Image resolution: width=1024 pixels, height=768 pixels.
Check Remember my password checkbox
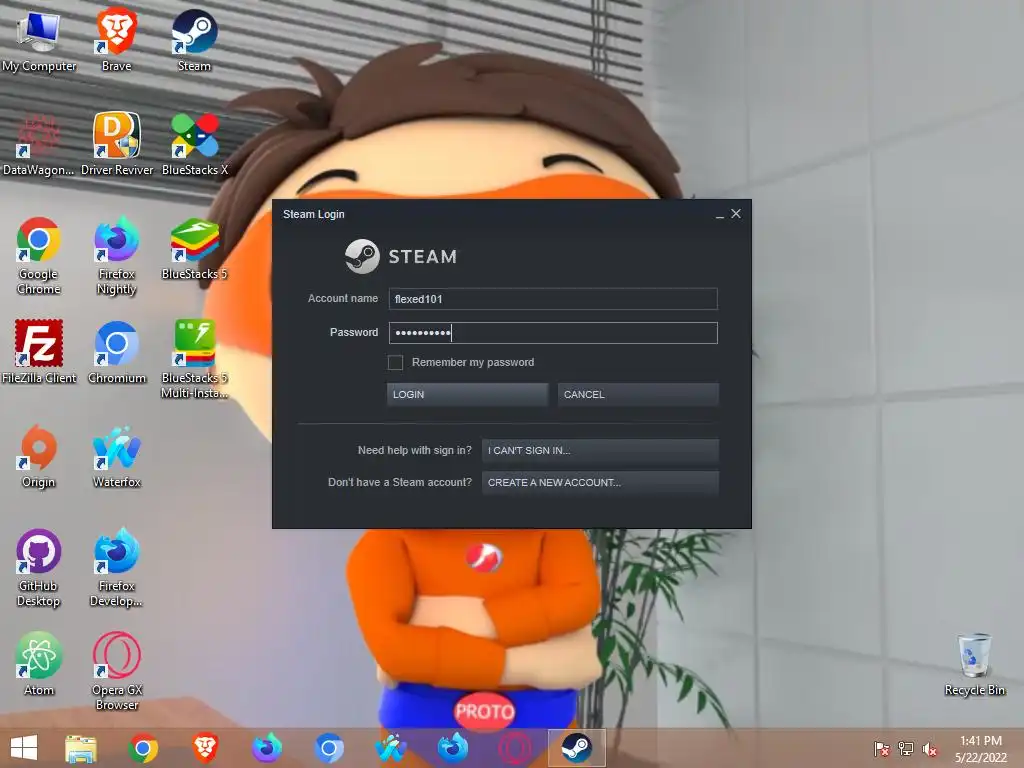pos(395,362)
